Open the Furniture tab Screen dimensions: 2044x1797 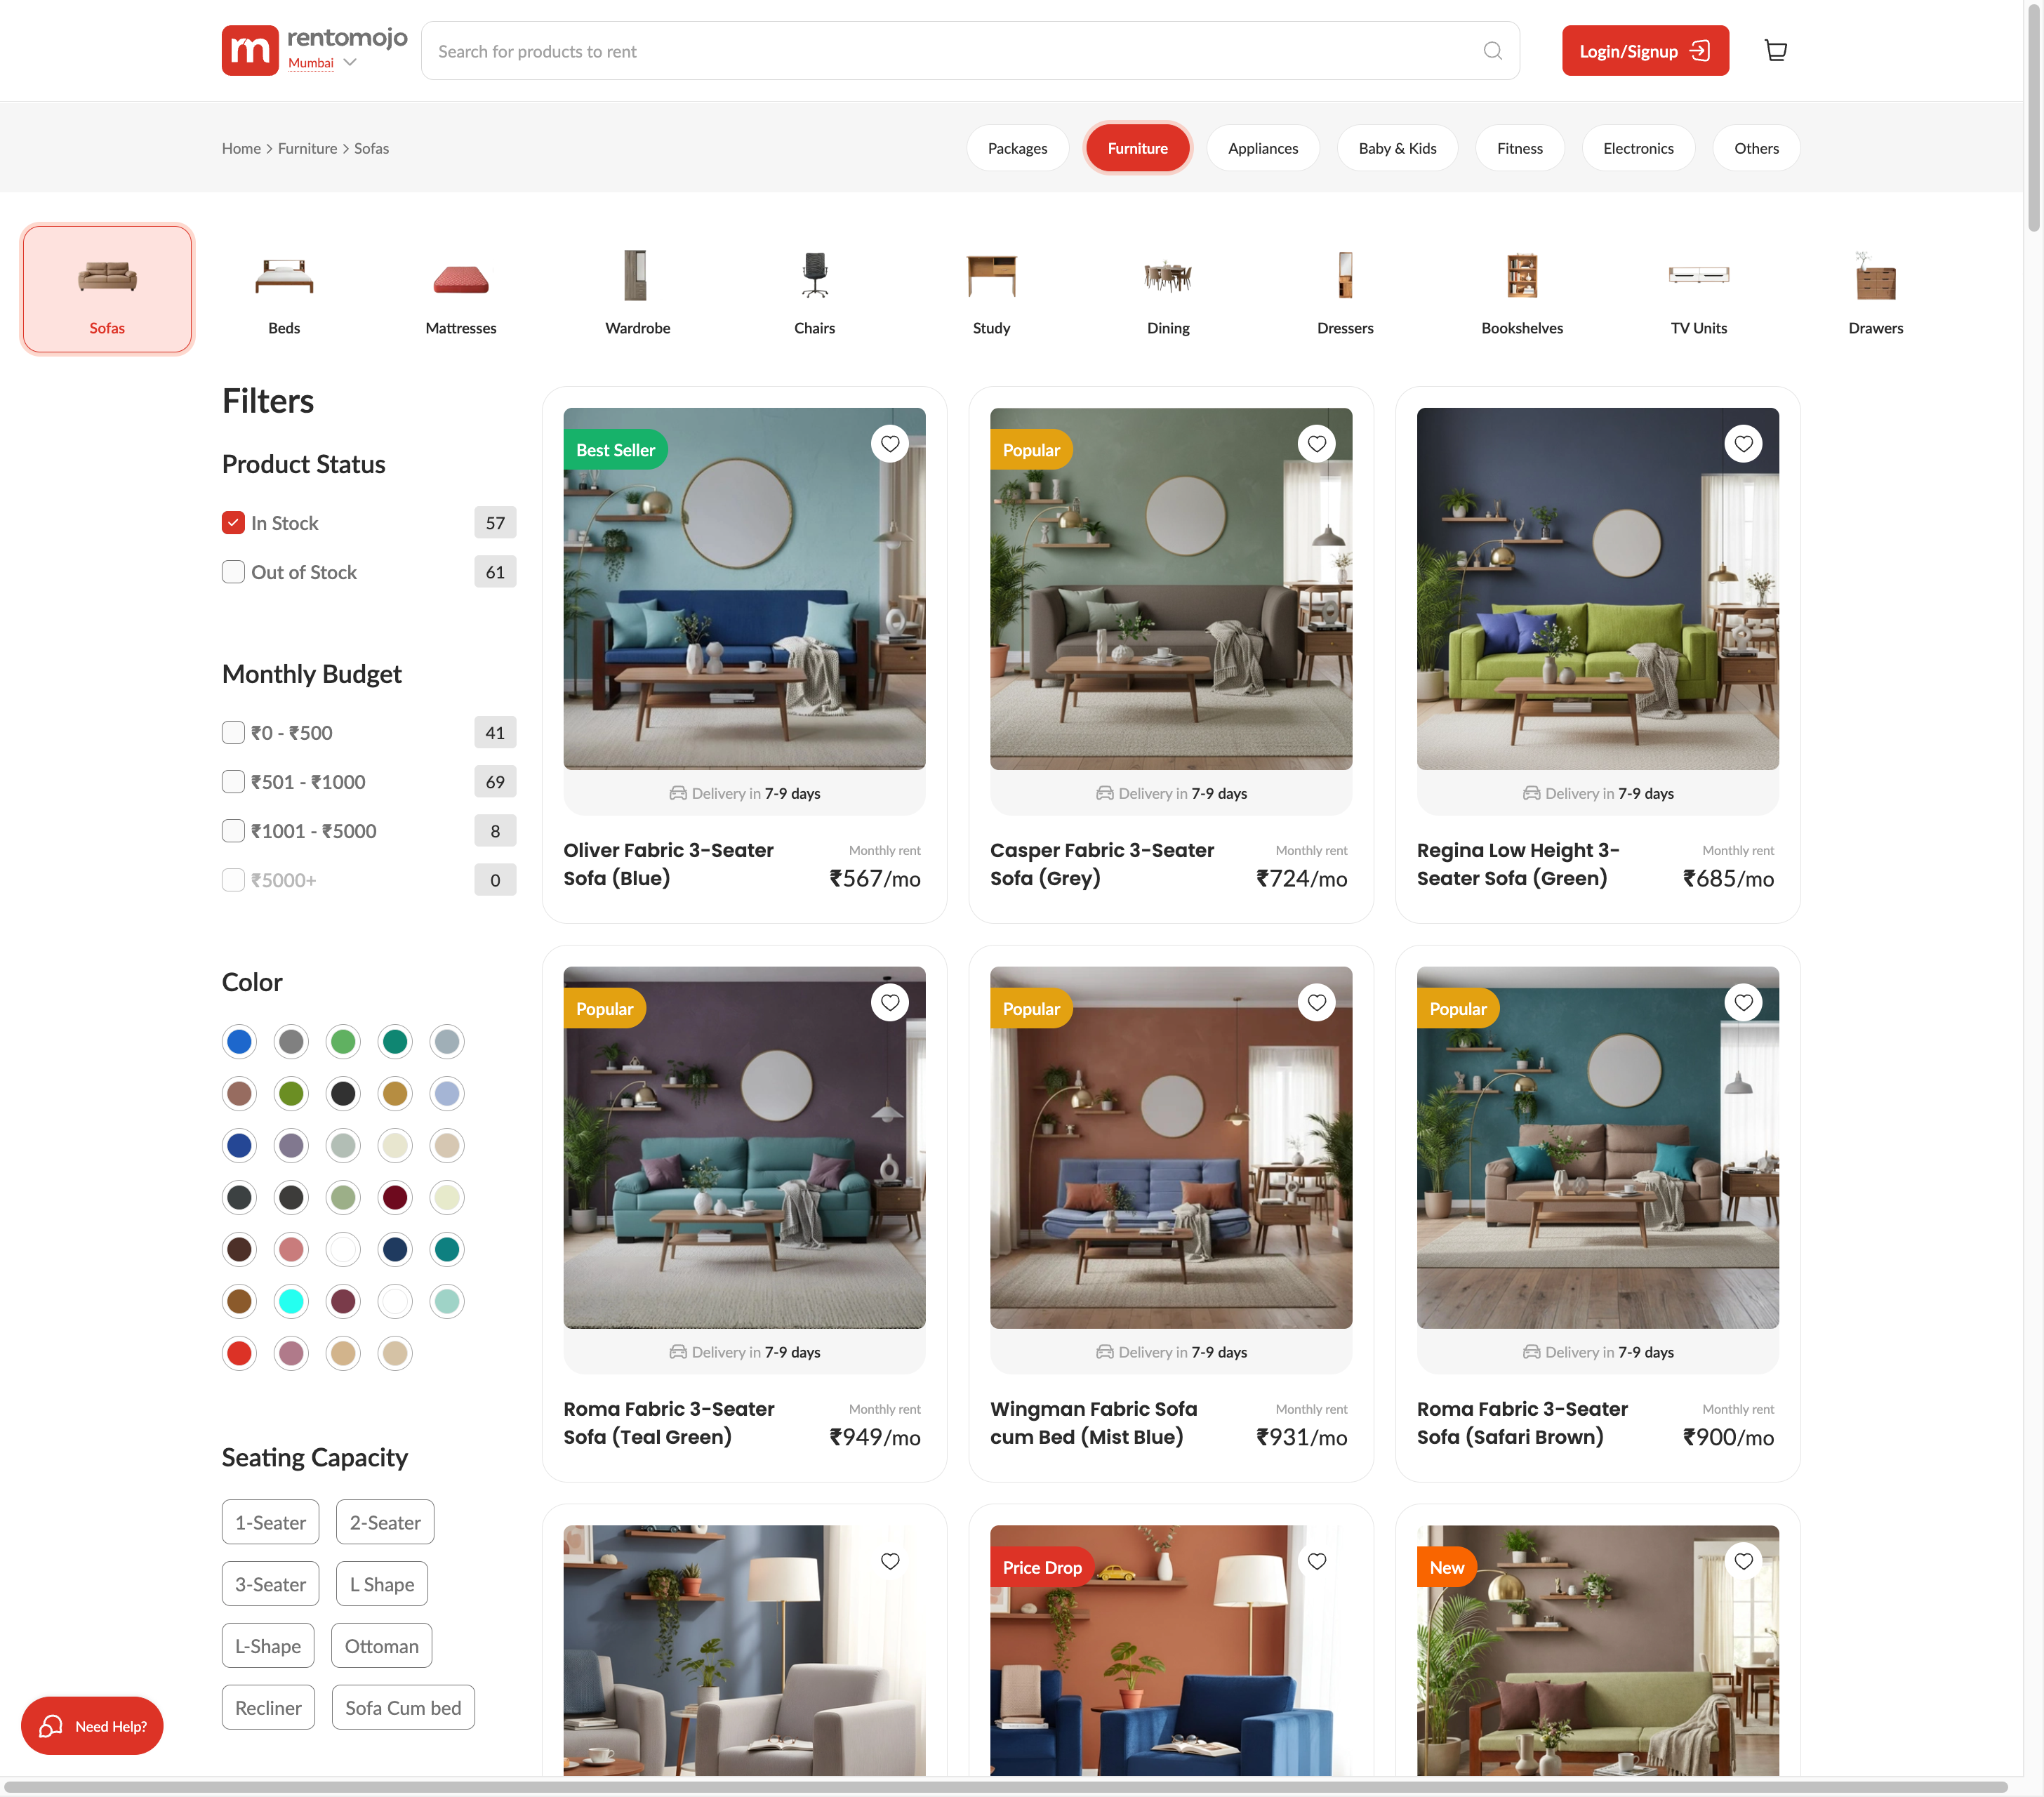point(1138,148)
